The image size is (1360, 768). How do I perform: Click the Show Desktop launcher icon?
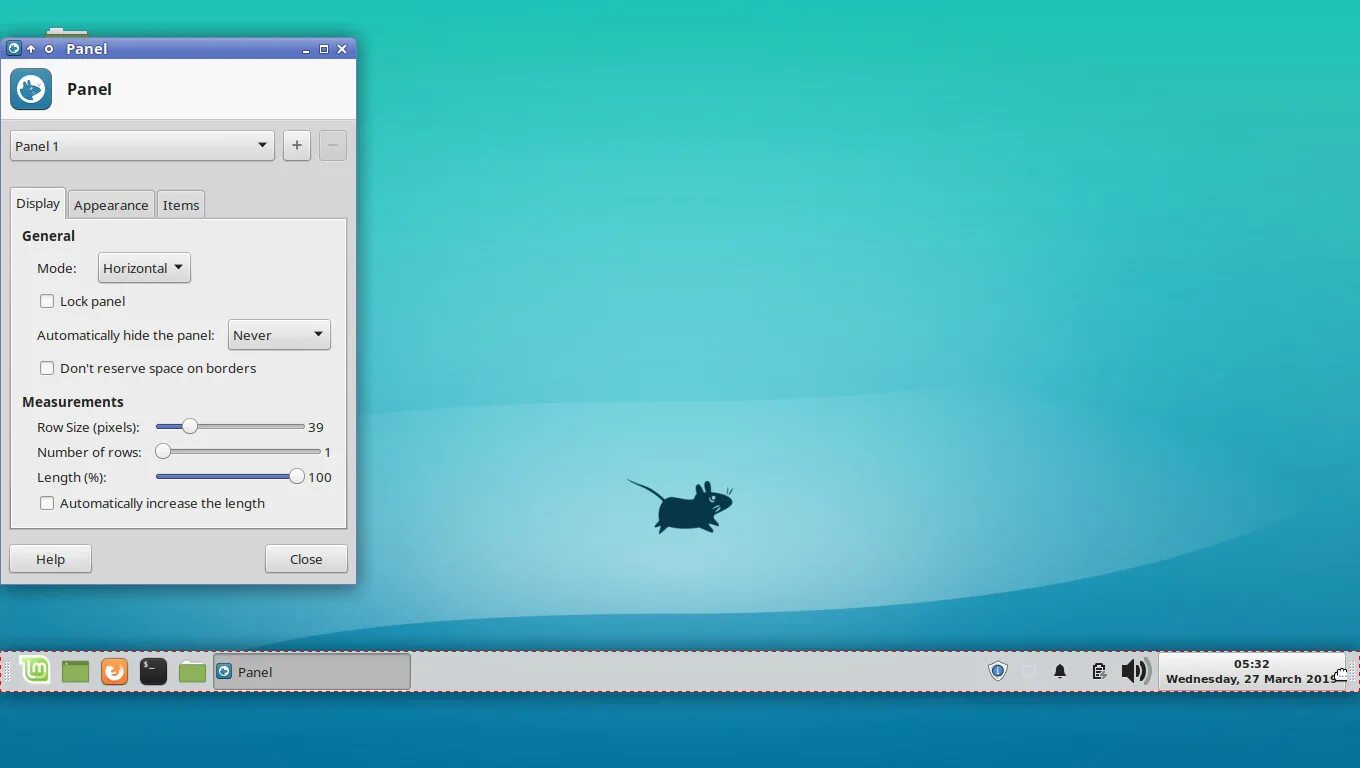(75, 671)
